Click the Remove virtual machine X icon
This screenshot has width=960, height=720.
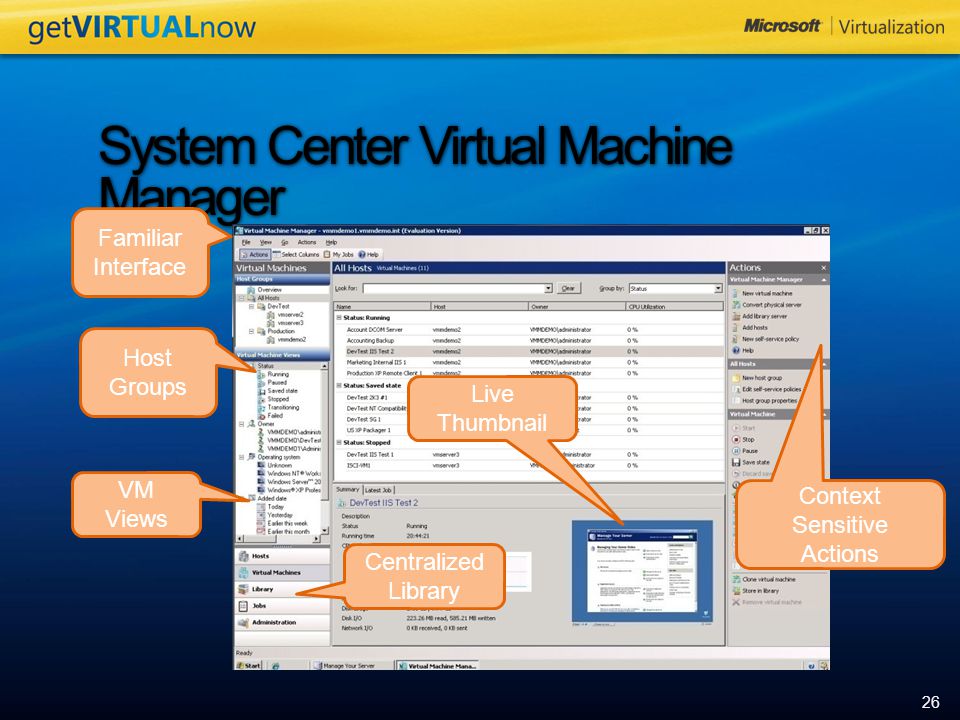click(736, 602)
